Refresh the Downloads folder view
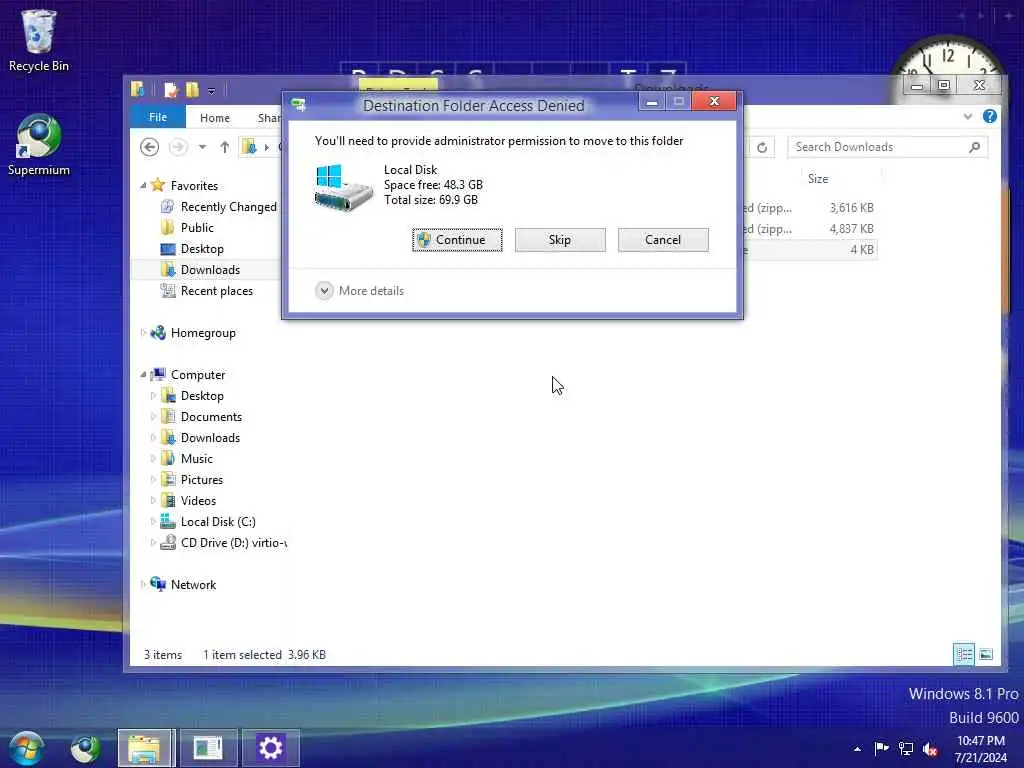The image size is (1024, 768). [x=761, y=147]
